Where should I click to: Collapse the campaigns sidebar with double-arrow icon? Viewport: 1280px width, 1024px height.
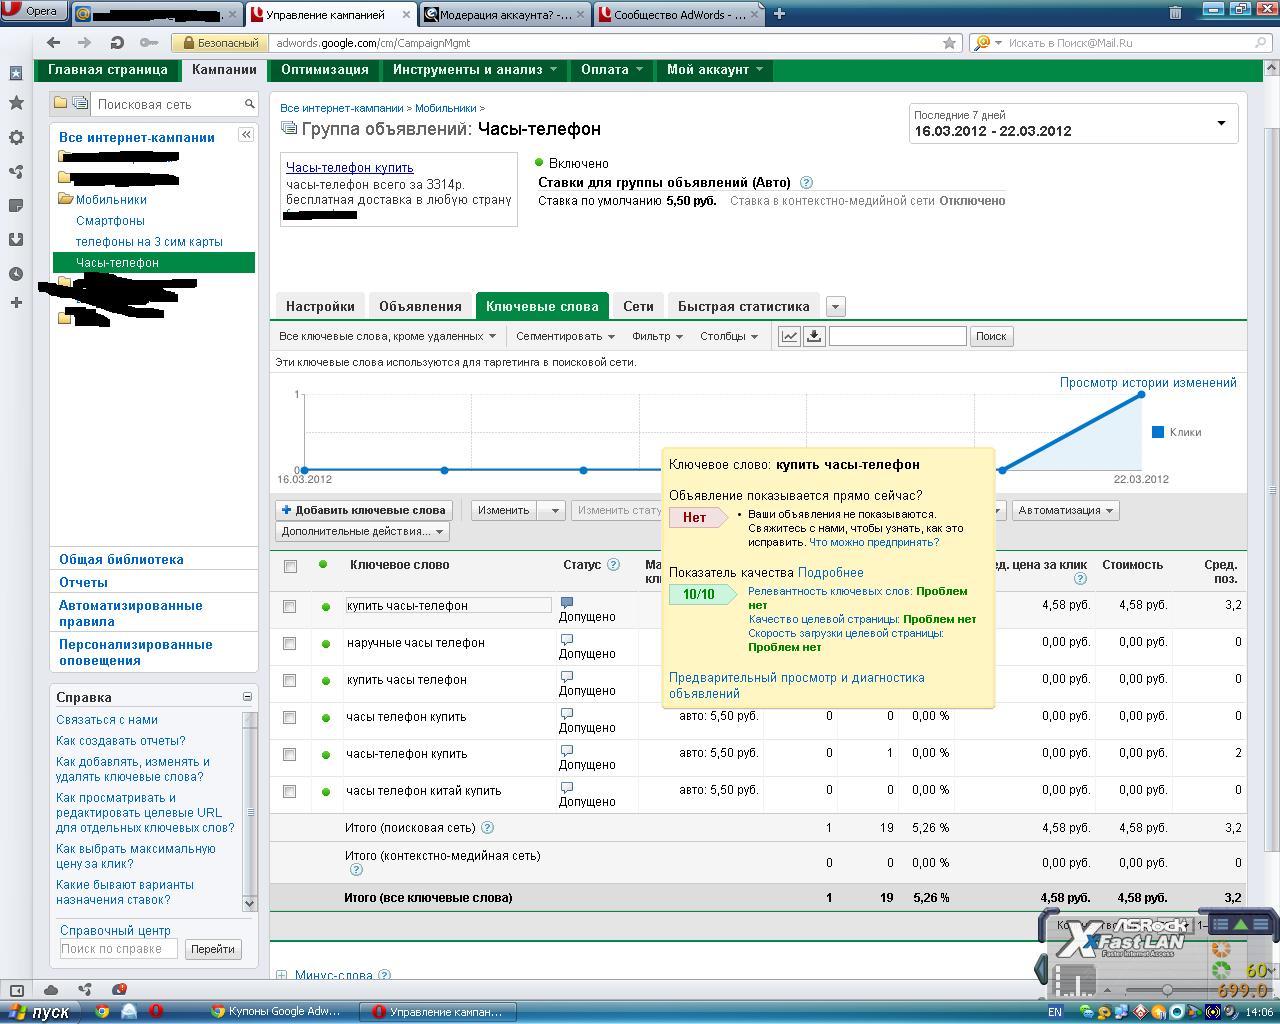tap(245, 135)
